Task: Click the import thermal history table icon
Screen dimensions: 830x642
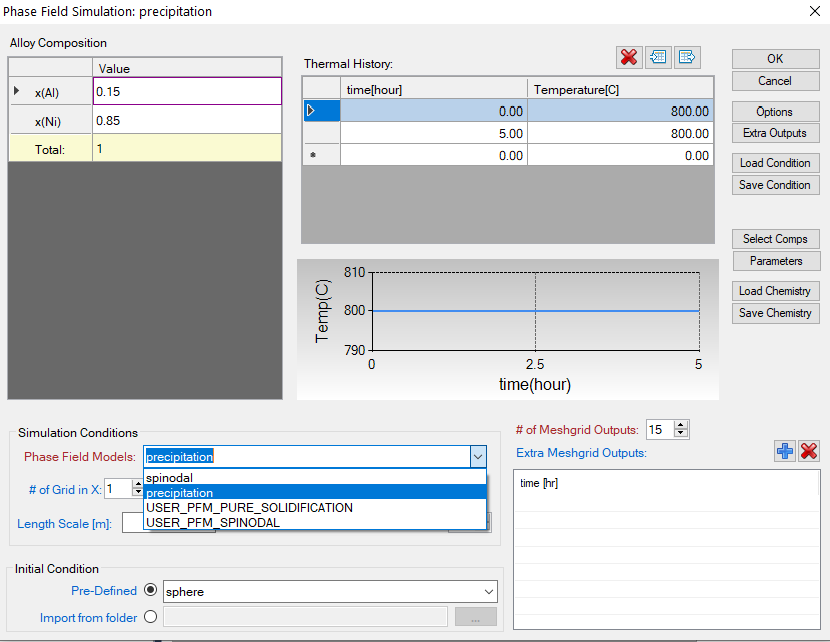Action: [x=658, y=57]
